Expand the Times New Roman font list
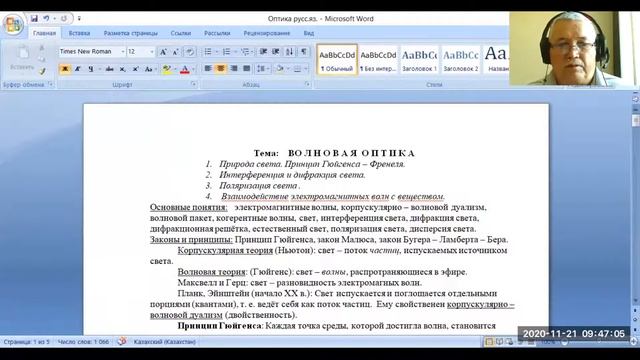Image resolution: width=640 pixels, height=360 pixels. (x=122, y=52)
